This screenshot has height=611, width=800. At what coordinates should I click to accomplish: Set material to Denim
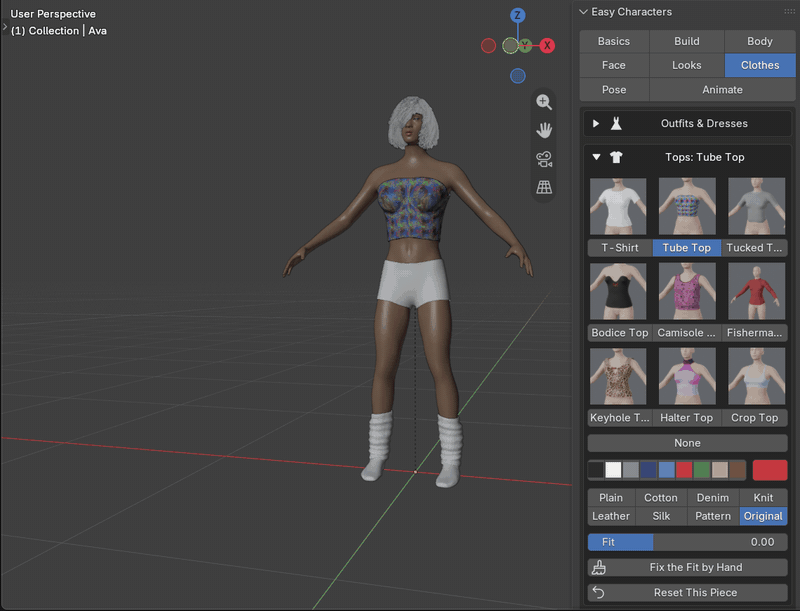713,498
